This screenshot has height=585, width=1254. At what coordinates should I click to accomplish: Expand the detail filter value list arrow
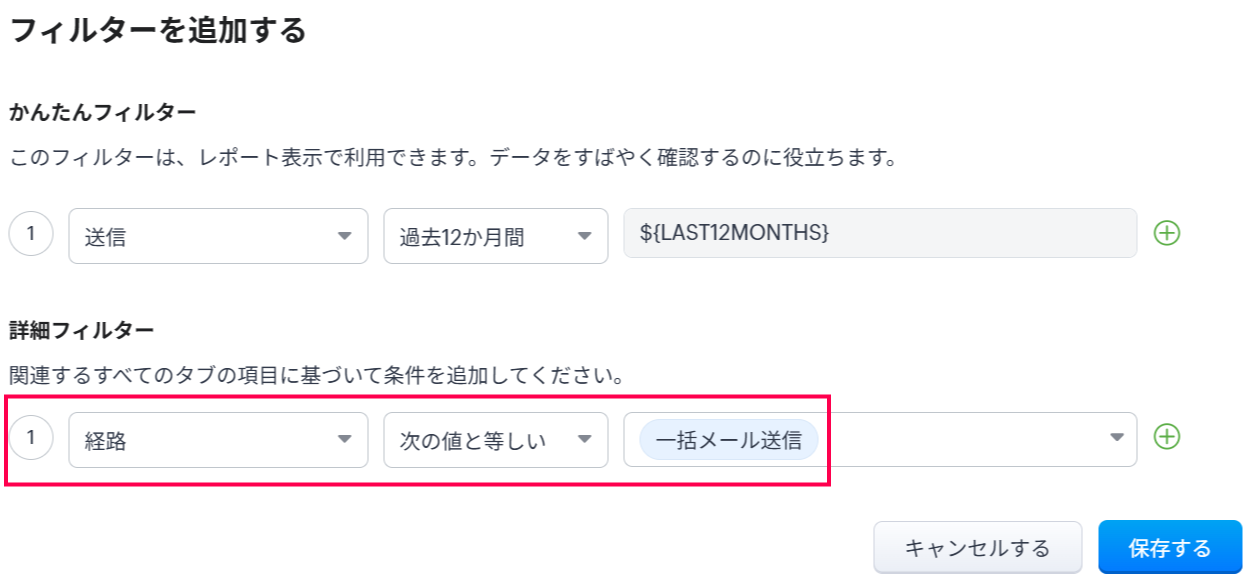[1116, 438]
